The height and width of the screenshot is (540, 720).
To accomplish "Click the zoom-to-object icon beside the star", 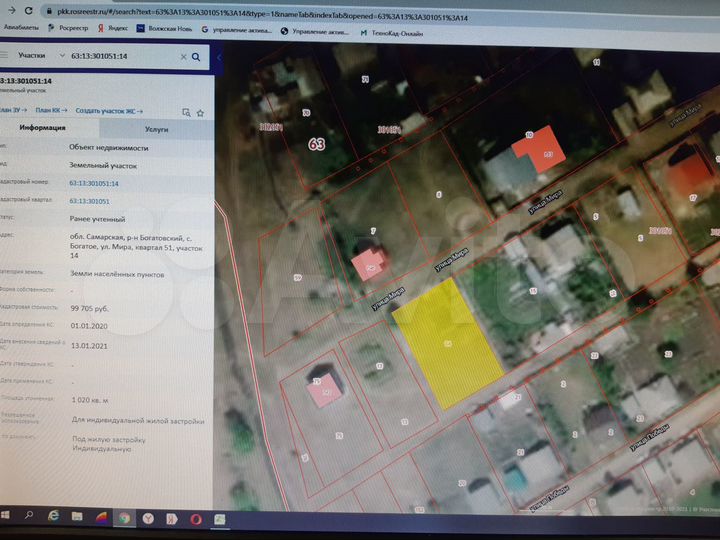I will click(x=186, y=112).
